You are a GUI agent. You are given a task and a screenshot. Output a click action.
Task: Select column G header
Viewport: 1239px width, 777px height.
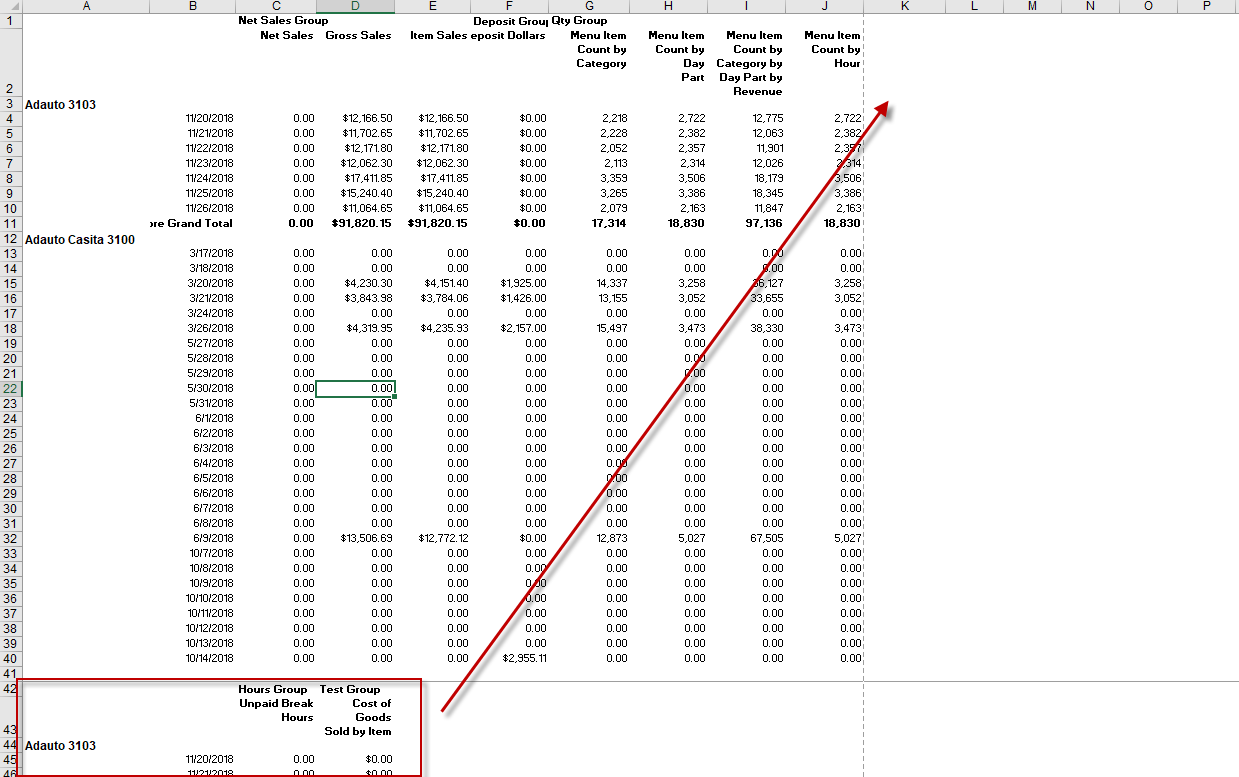[588, 6]
